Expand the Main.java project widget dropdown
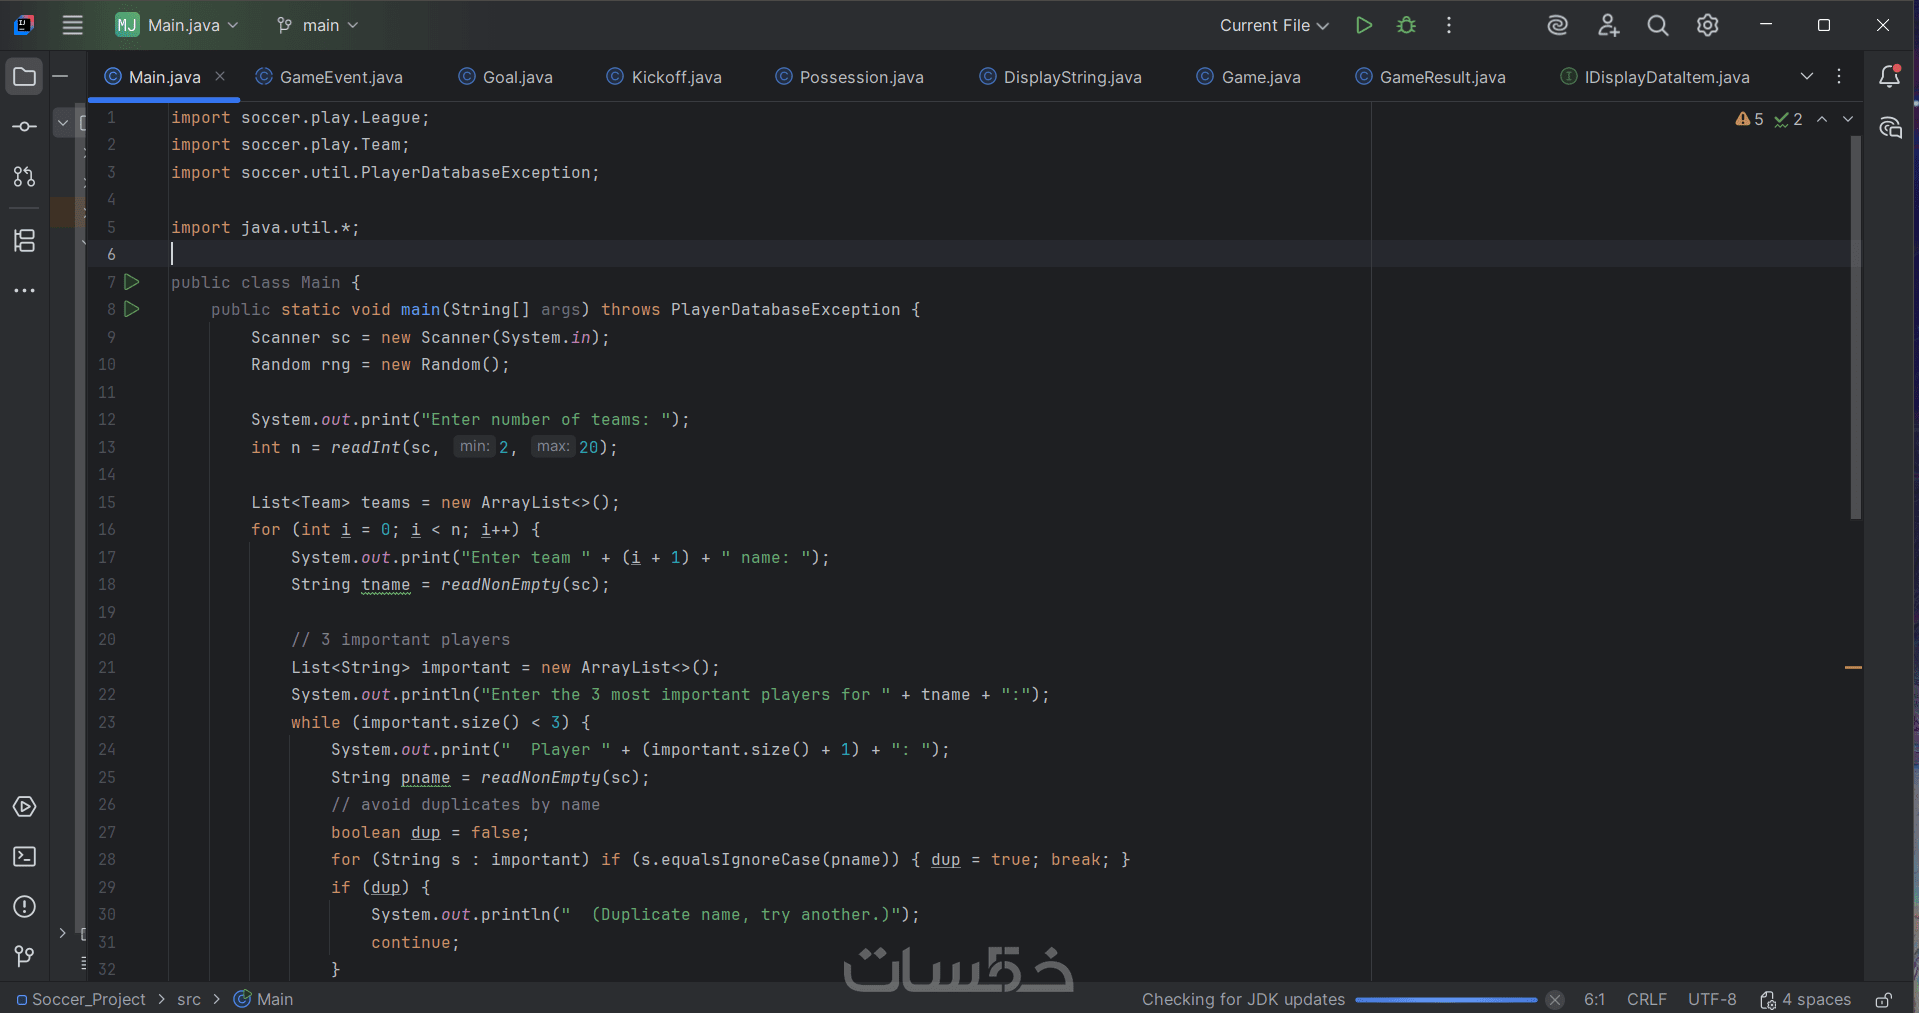Screen dimensions: 1919x1013 coord(178,25)
